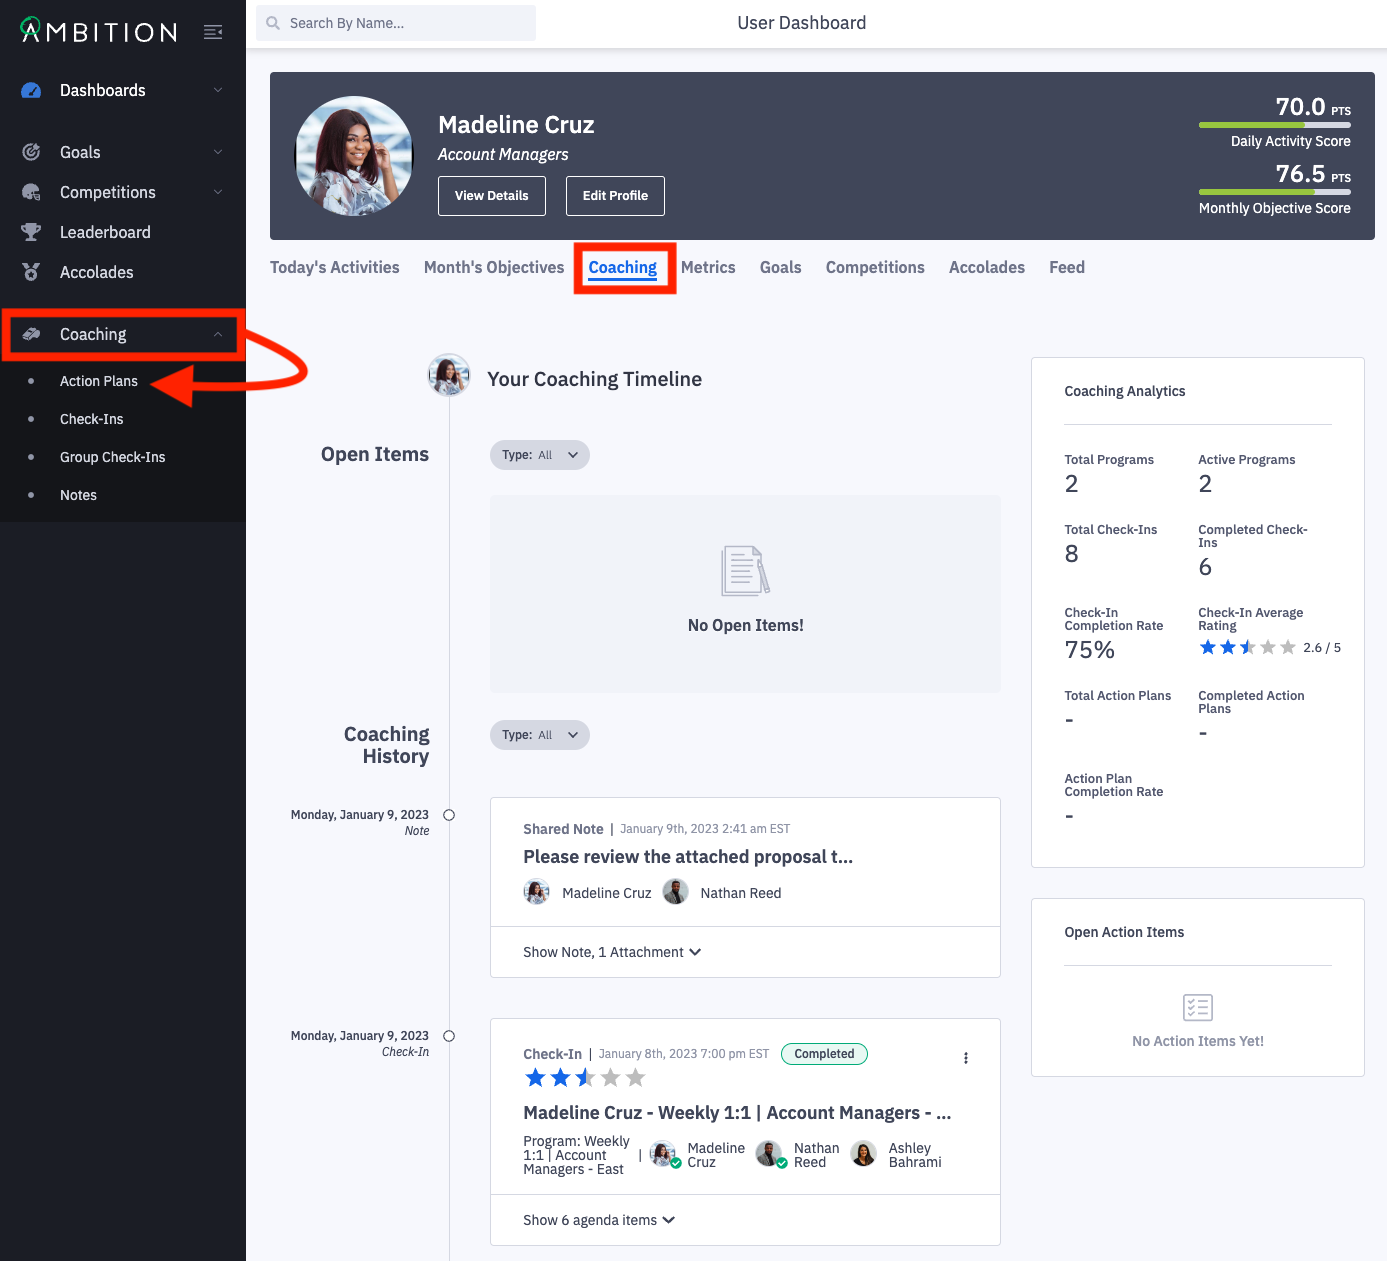Click Madeline Cruz's avatar in Shared Note
The height and width of the screenshot is (1261, 1387).
(x=537, y=892)
